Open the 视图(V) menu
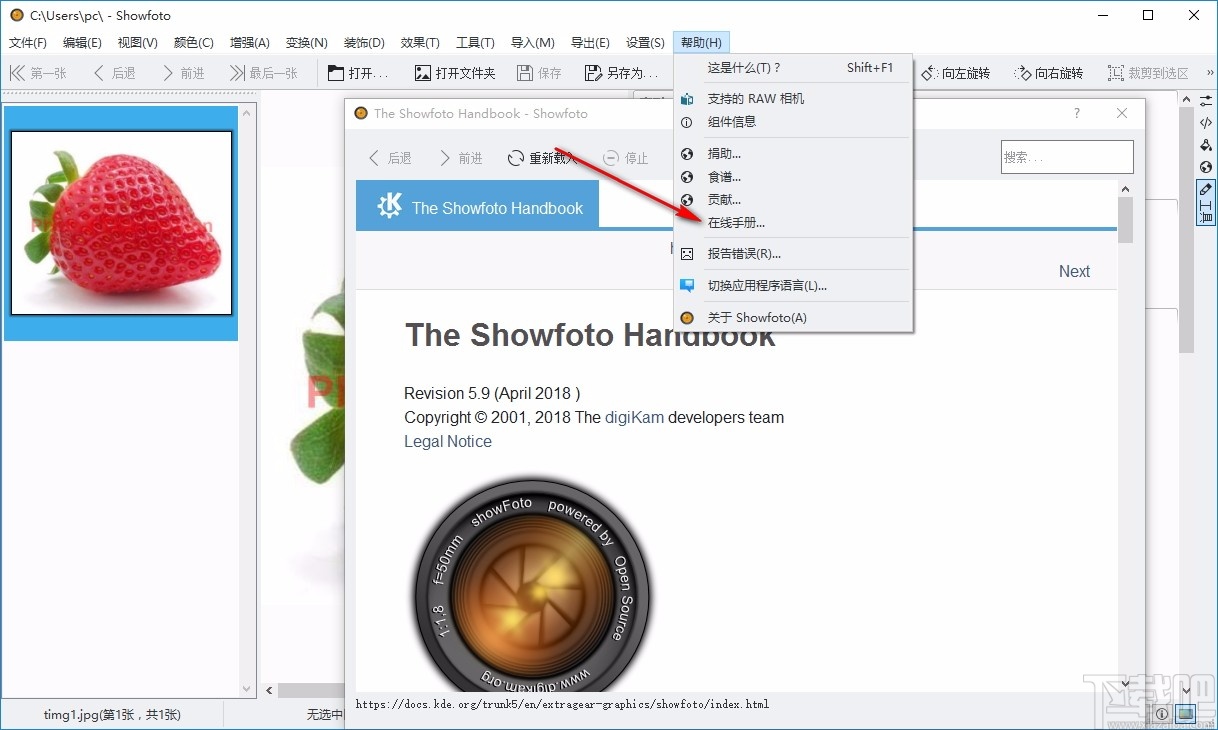The image size is (1218, 730). coord(137,43)
